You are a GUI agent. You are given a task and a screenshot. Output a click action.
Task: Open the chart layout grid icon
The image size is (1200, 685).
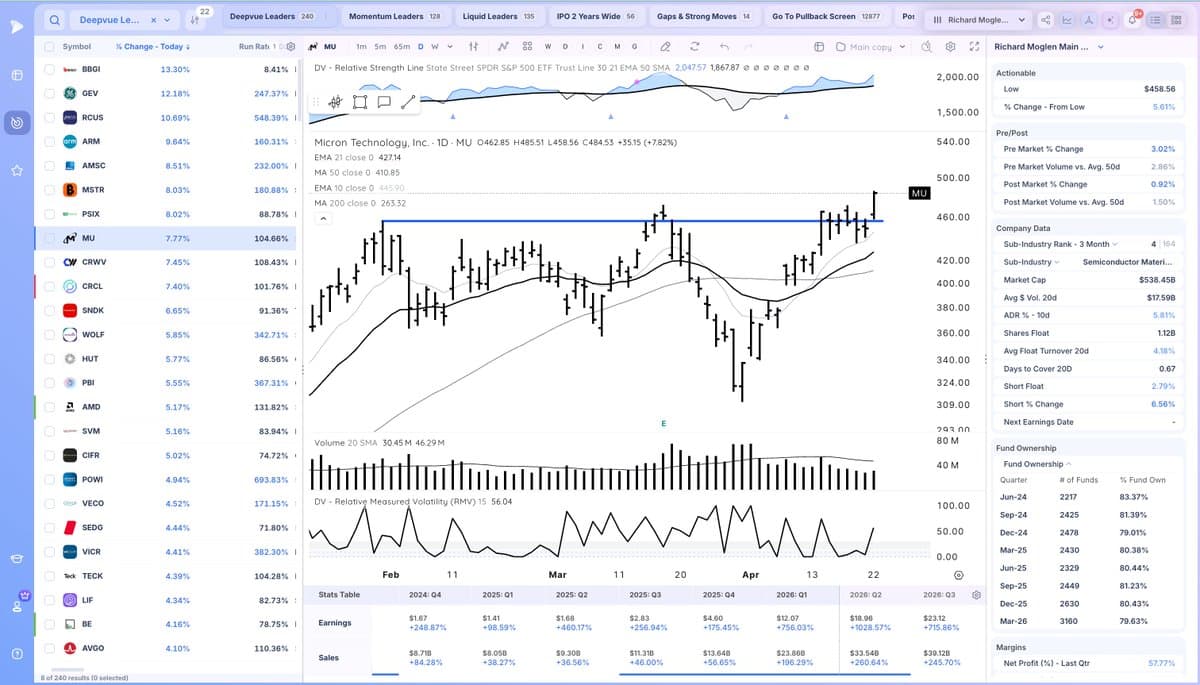(526, 46)
